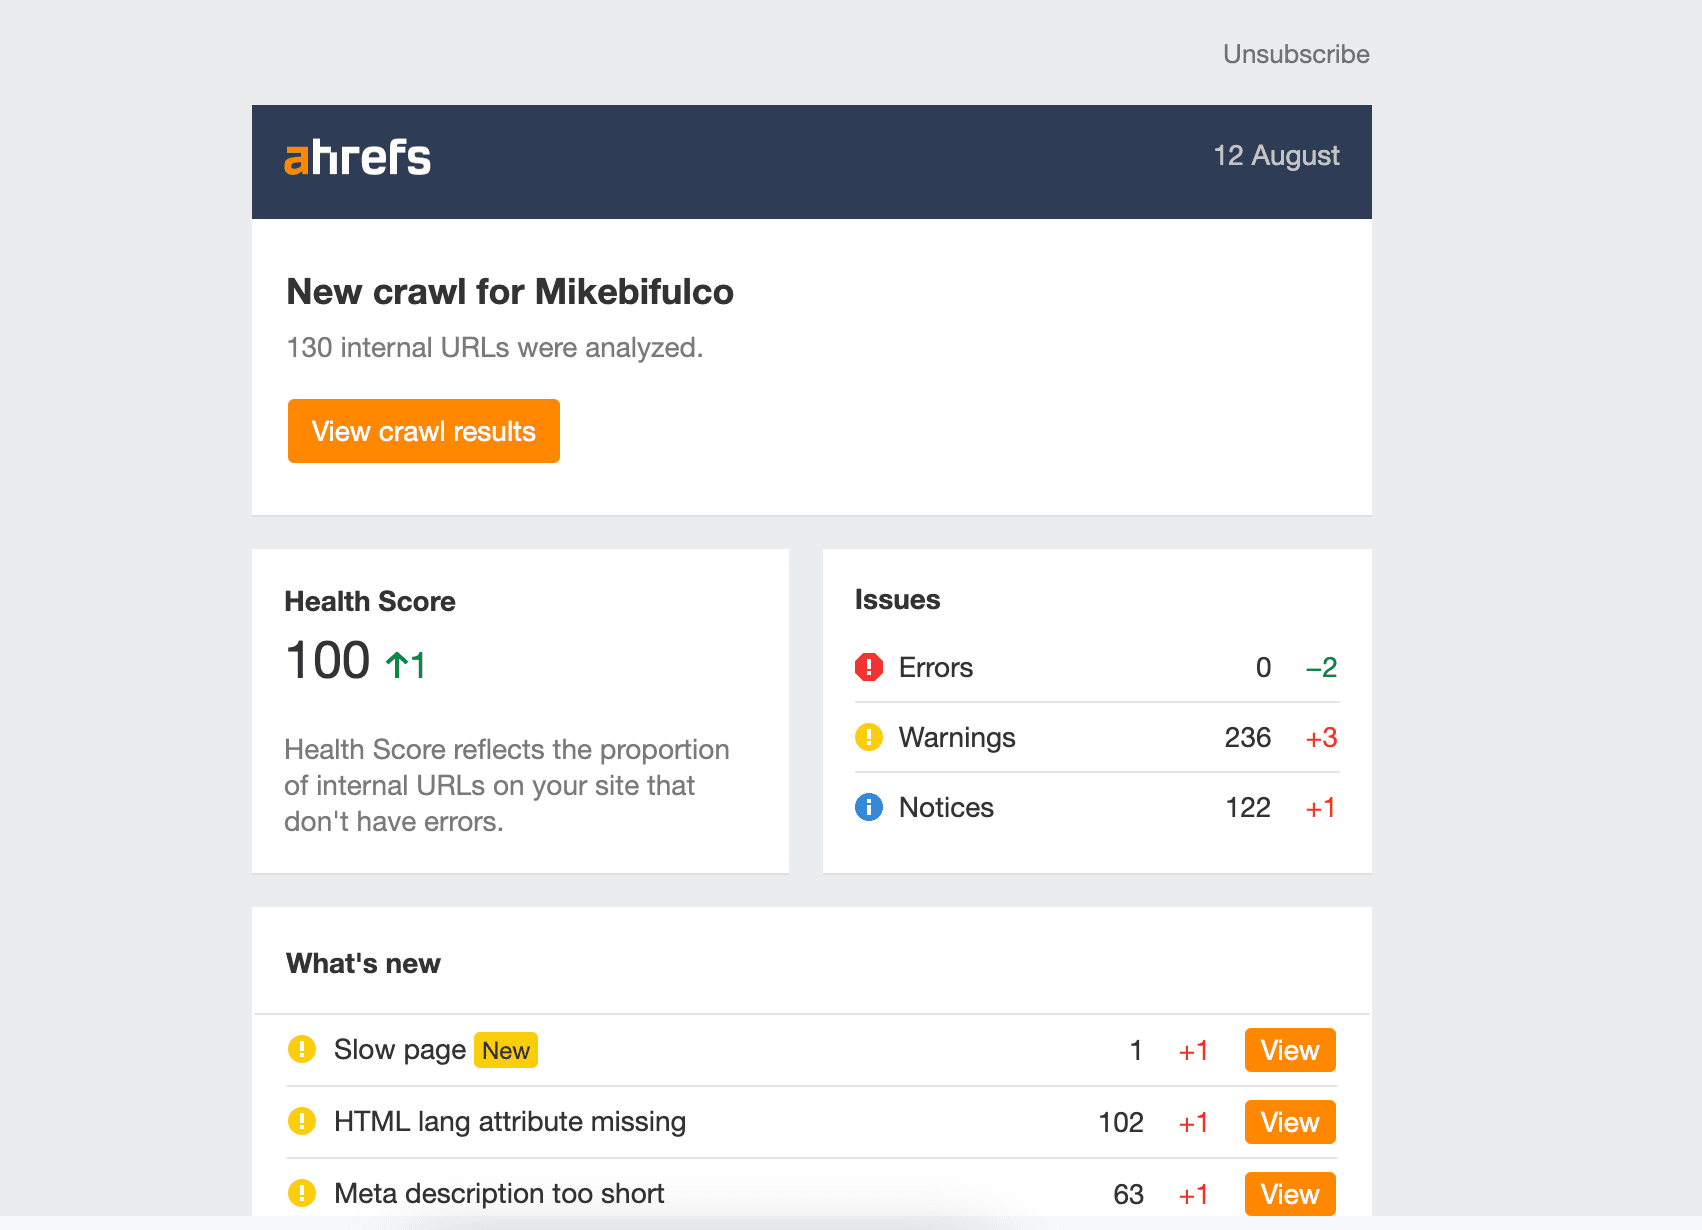Open the crawl results
This screenshot has height=1230, width=1702.
coord(423,431)
